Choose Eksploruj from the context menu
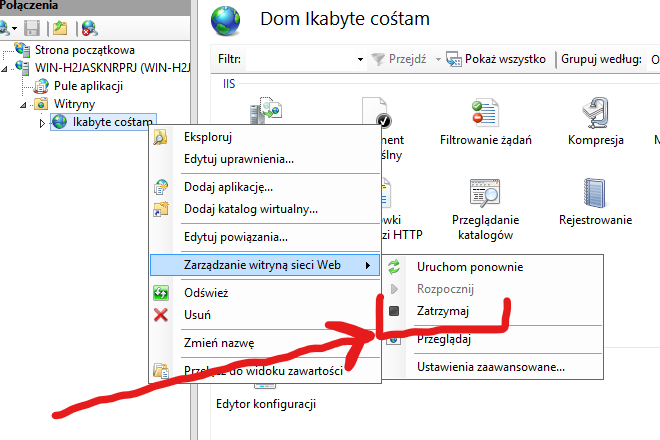The height and width of the screenshot is (440, 660). [208, 137]
